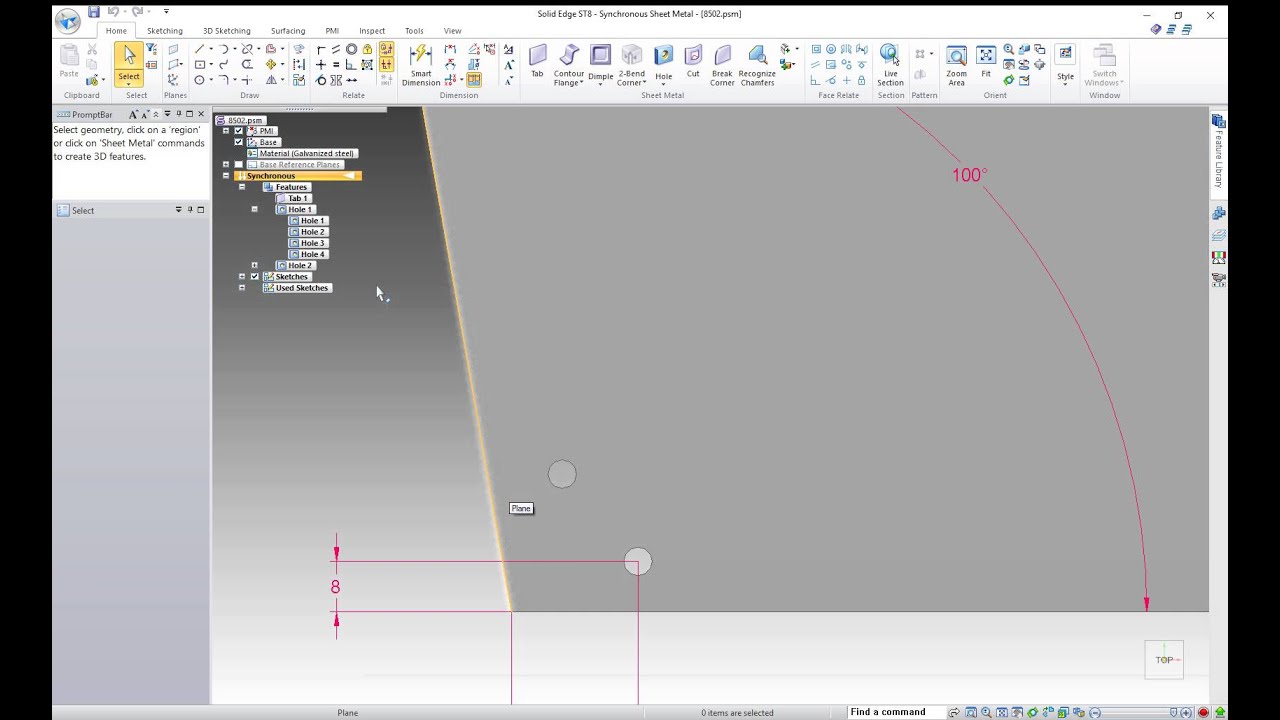The width and height of the screenshot is (1280, 720).
Task: Open the Inspect tab
Action: (x=372, y=31)
